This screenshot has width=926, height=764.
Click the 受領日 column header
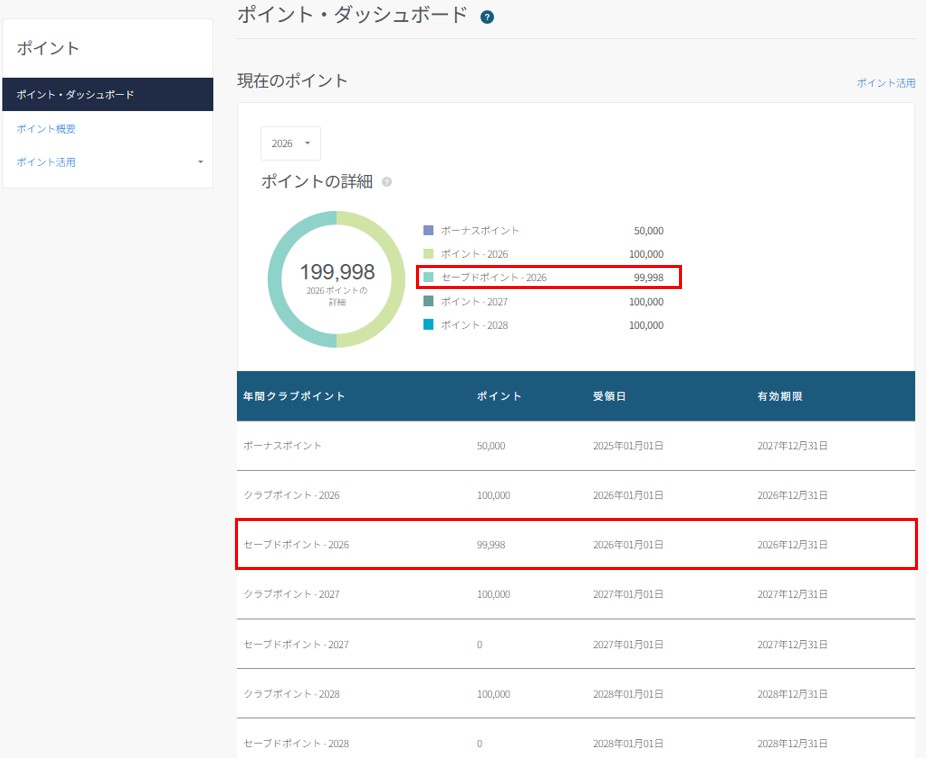(x=609, y=396)
